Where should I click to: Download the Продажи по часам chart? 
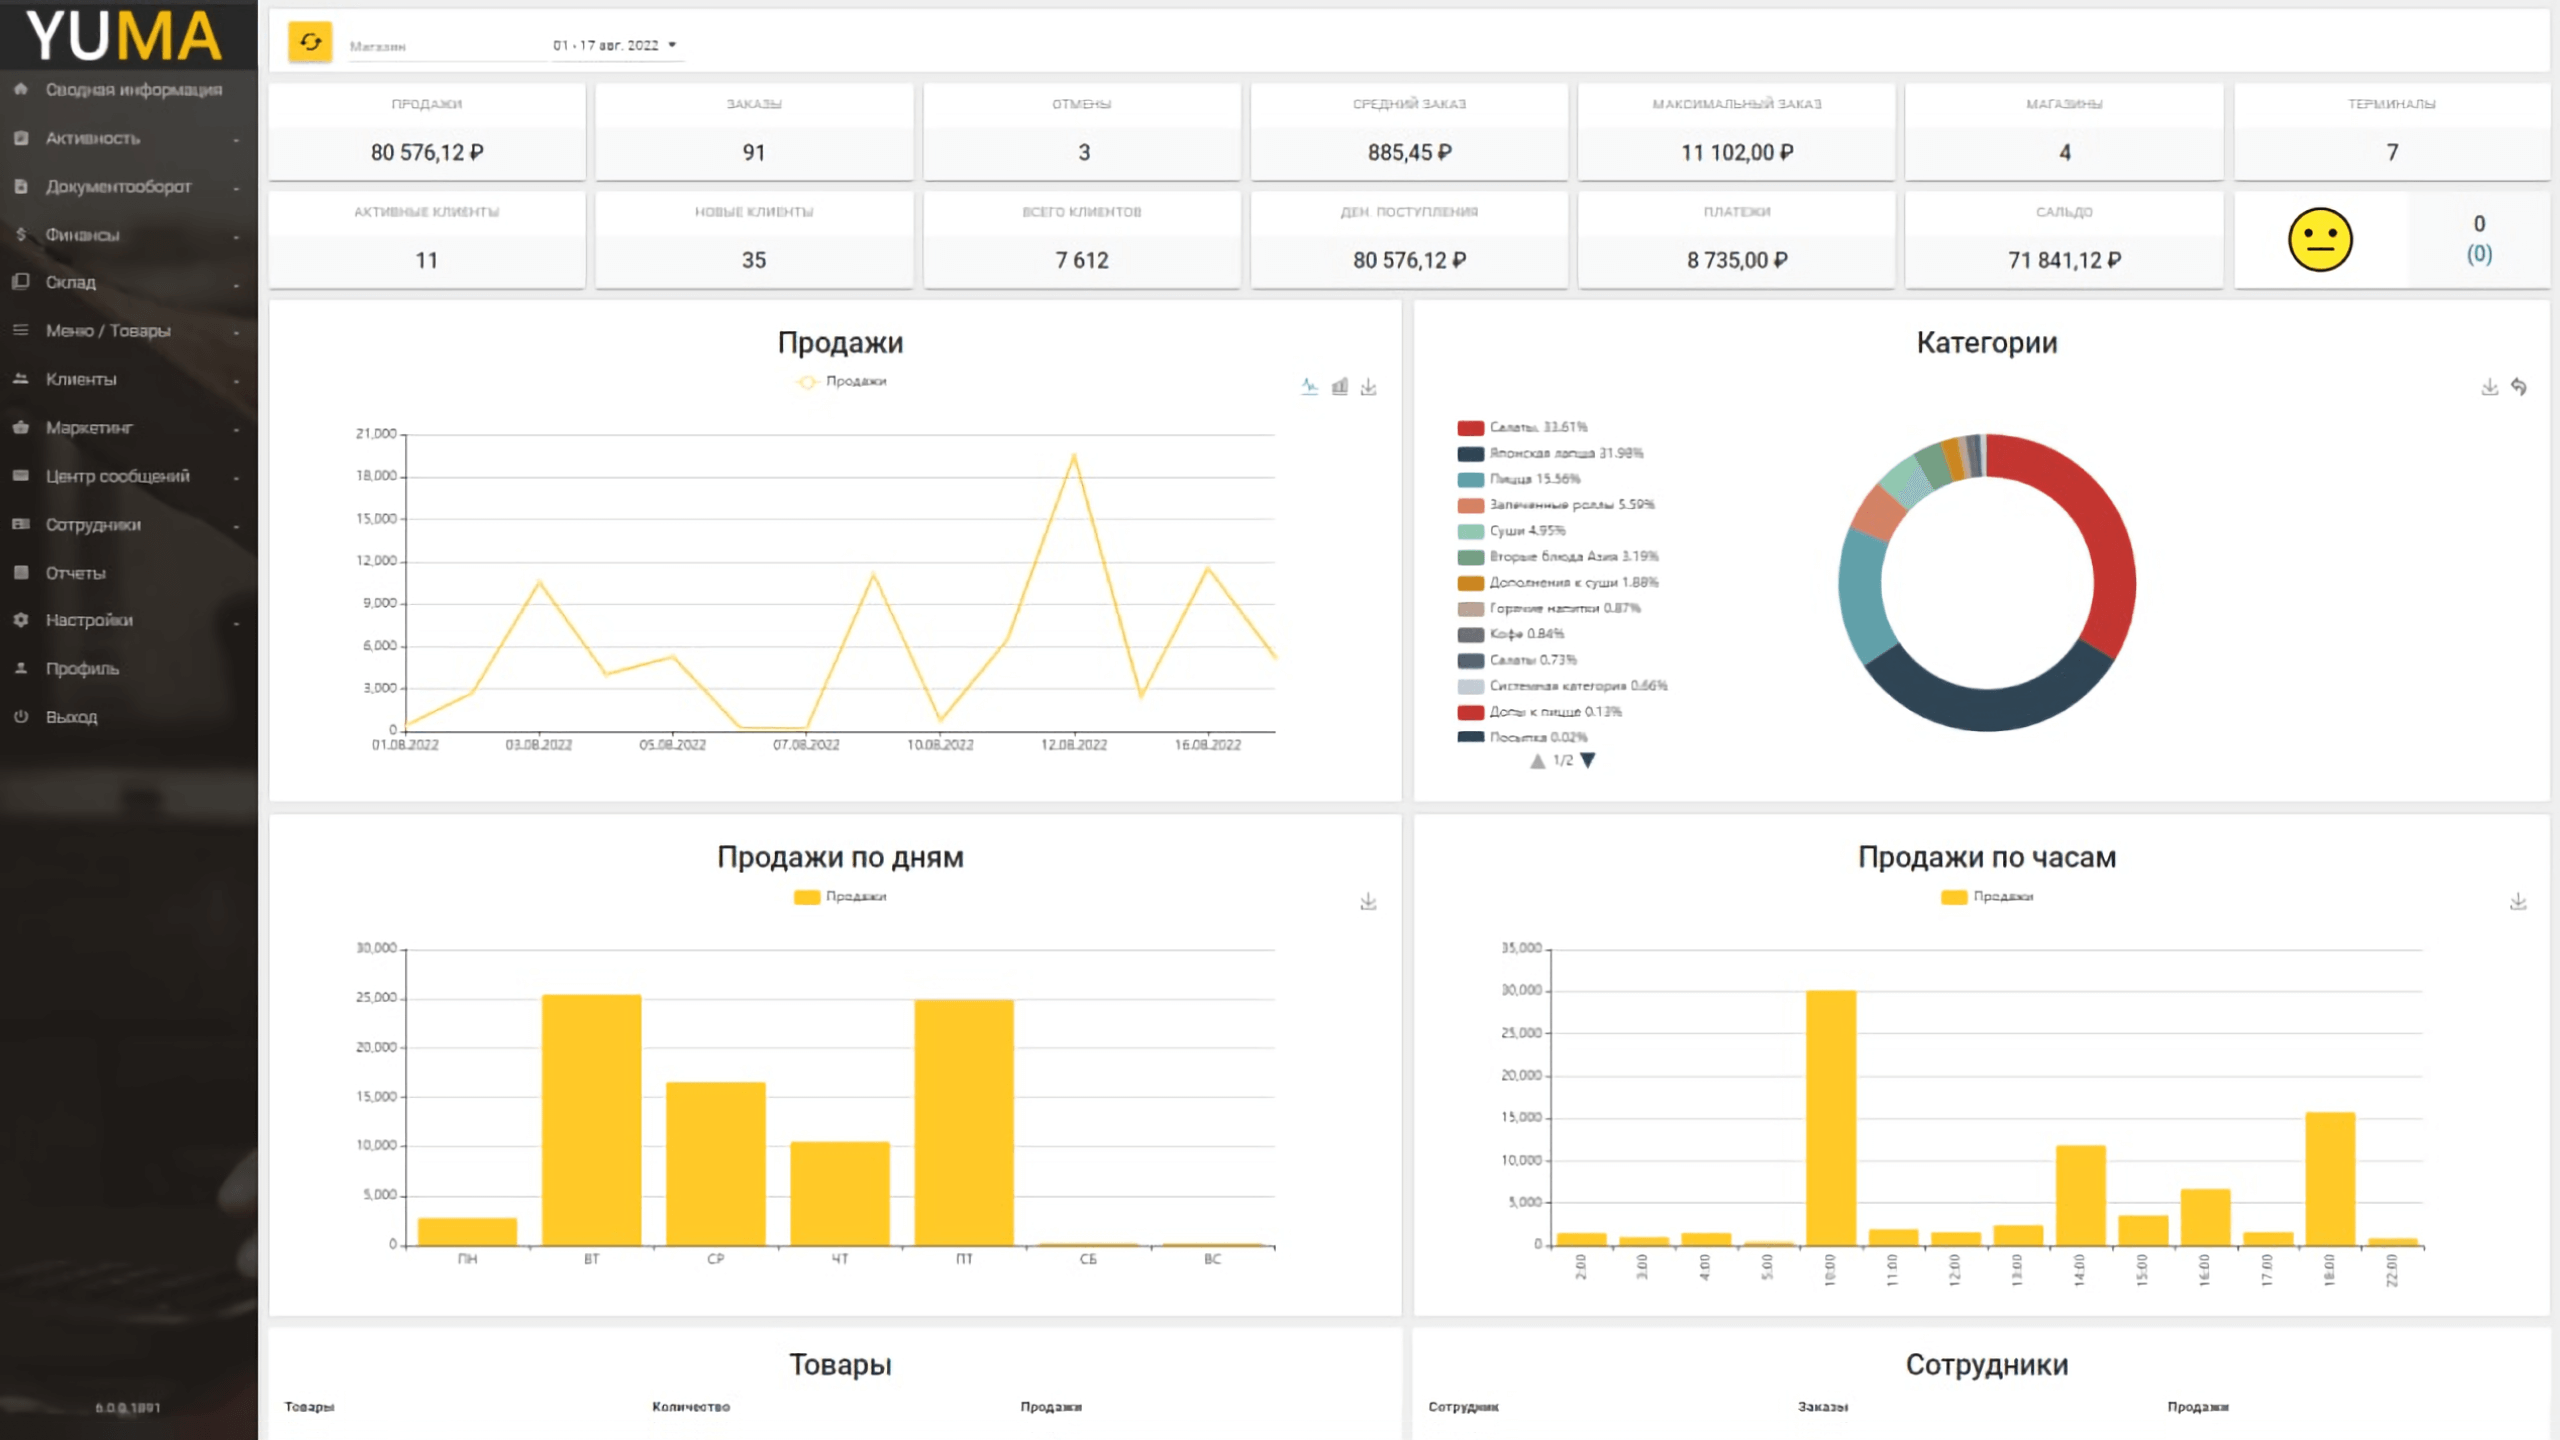point(2518,902)
